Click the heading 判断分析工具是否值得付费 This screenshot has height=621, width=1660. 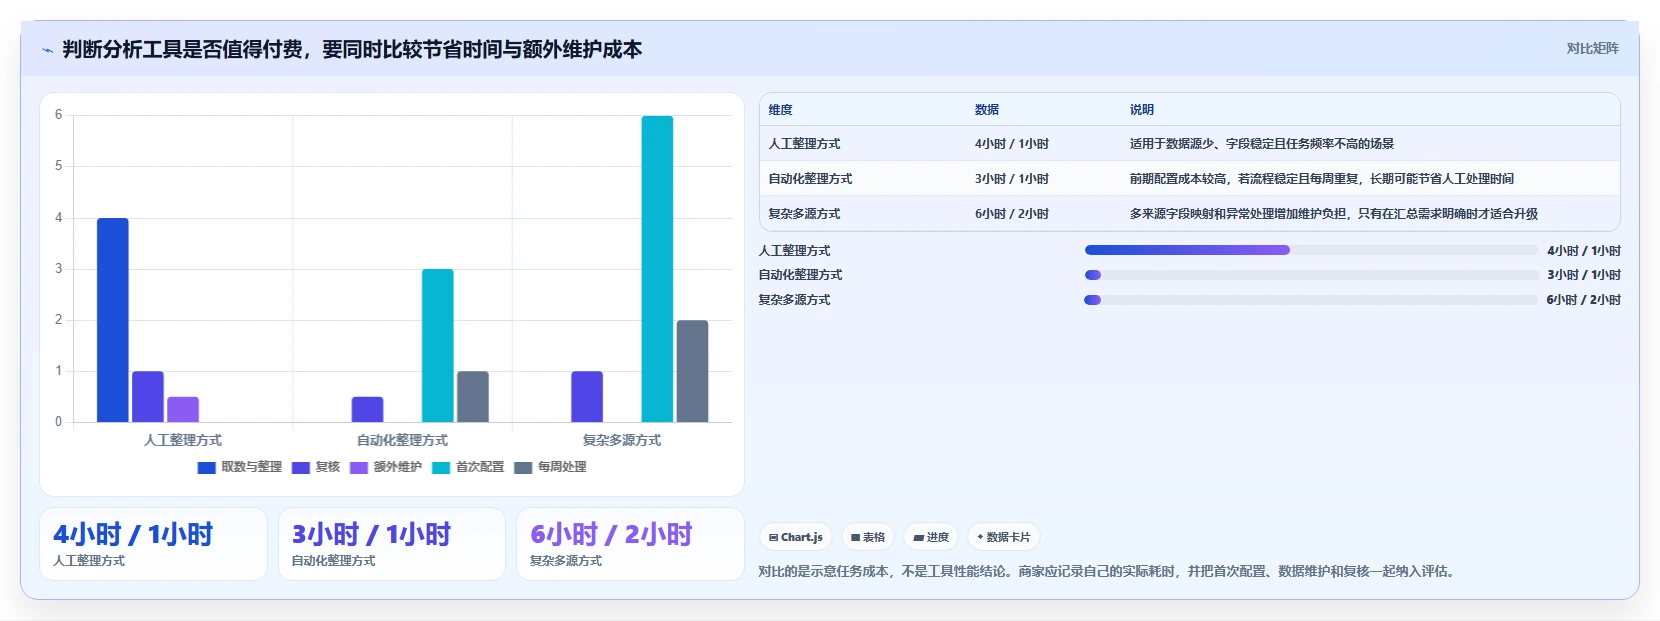coord(352,50)
